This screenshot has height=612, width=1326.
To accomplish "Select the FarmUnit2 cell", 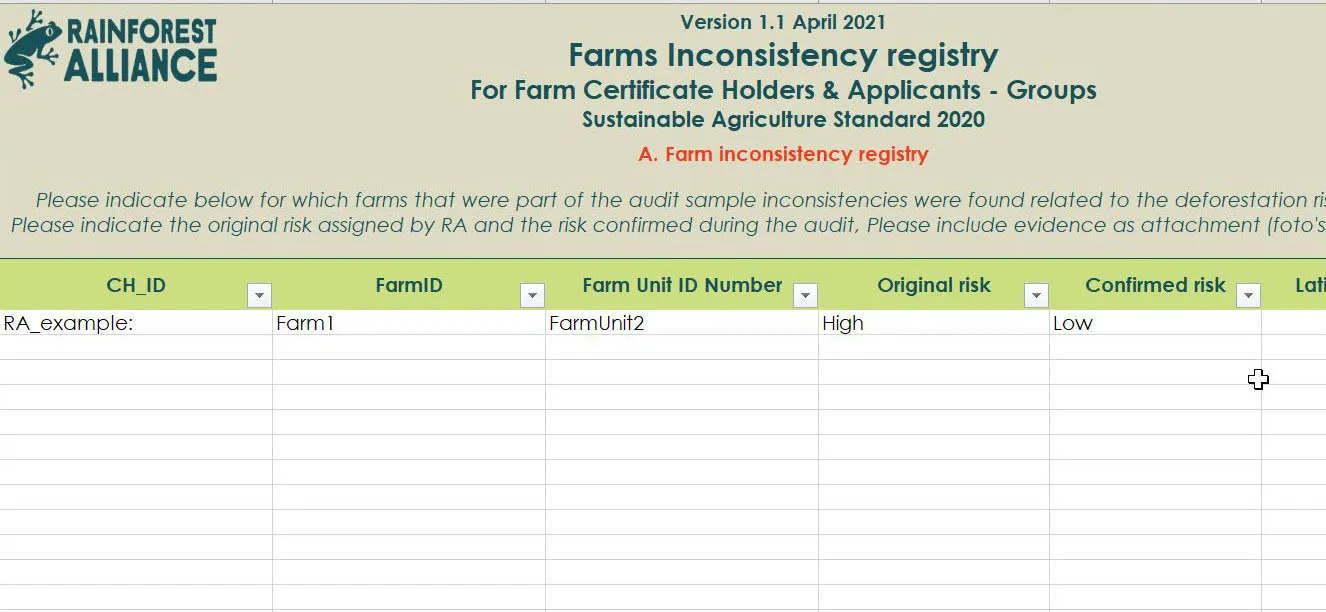I will click(x=682, y=323).
